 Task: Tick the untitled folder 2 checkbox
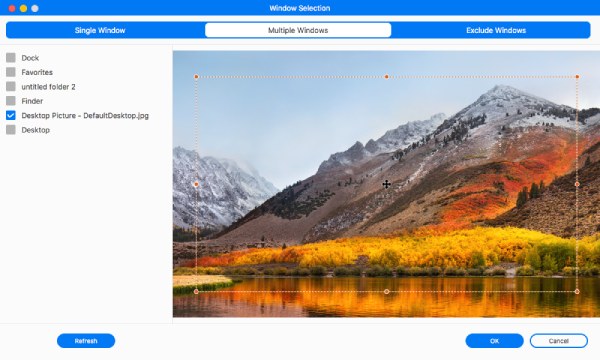click(x=11, y=86)
